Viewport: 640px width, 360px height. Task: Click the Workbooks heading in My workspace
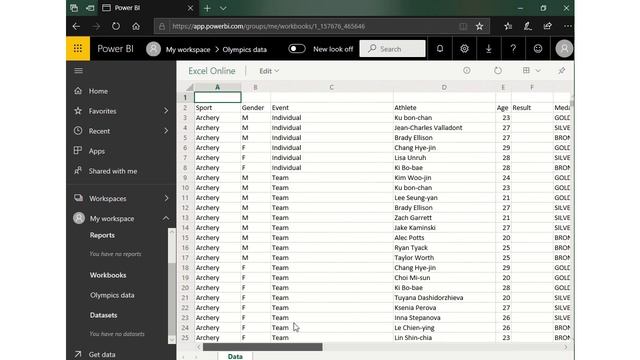[108, 275]
